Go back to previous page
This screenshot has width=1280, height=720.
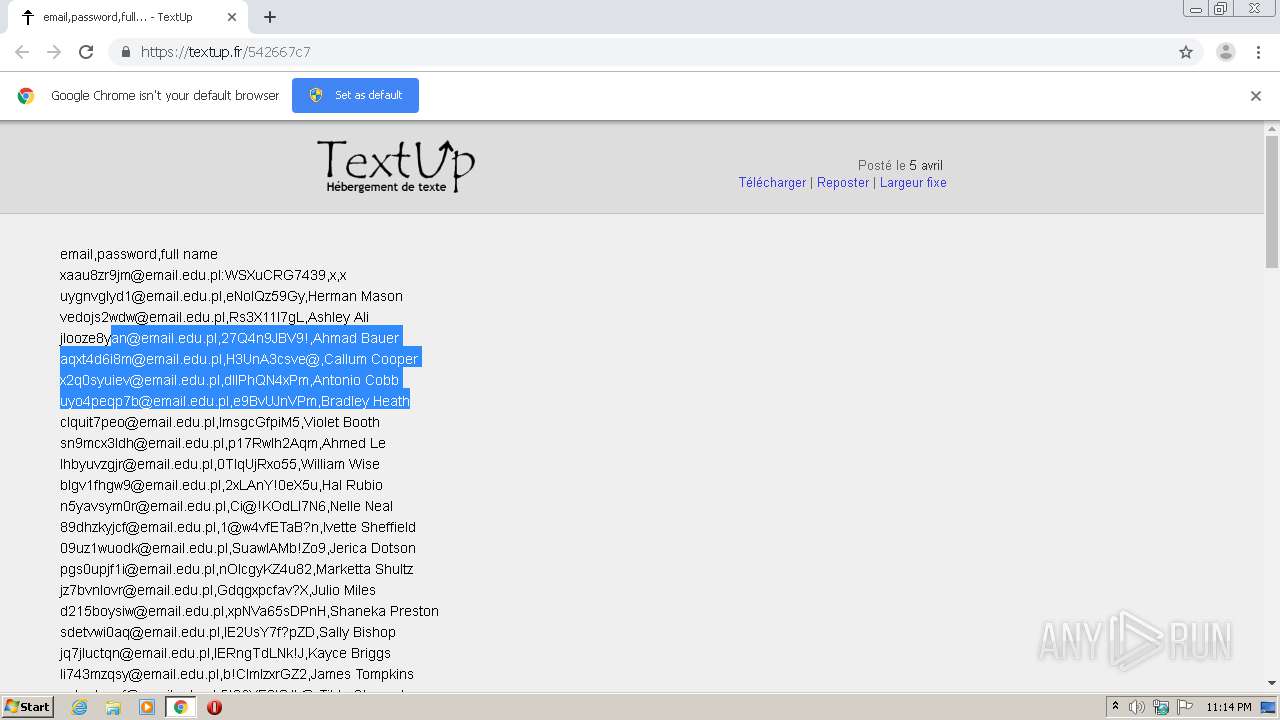[x=22, y=52]
